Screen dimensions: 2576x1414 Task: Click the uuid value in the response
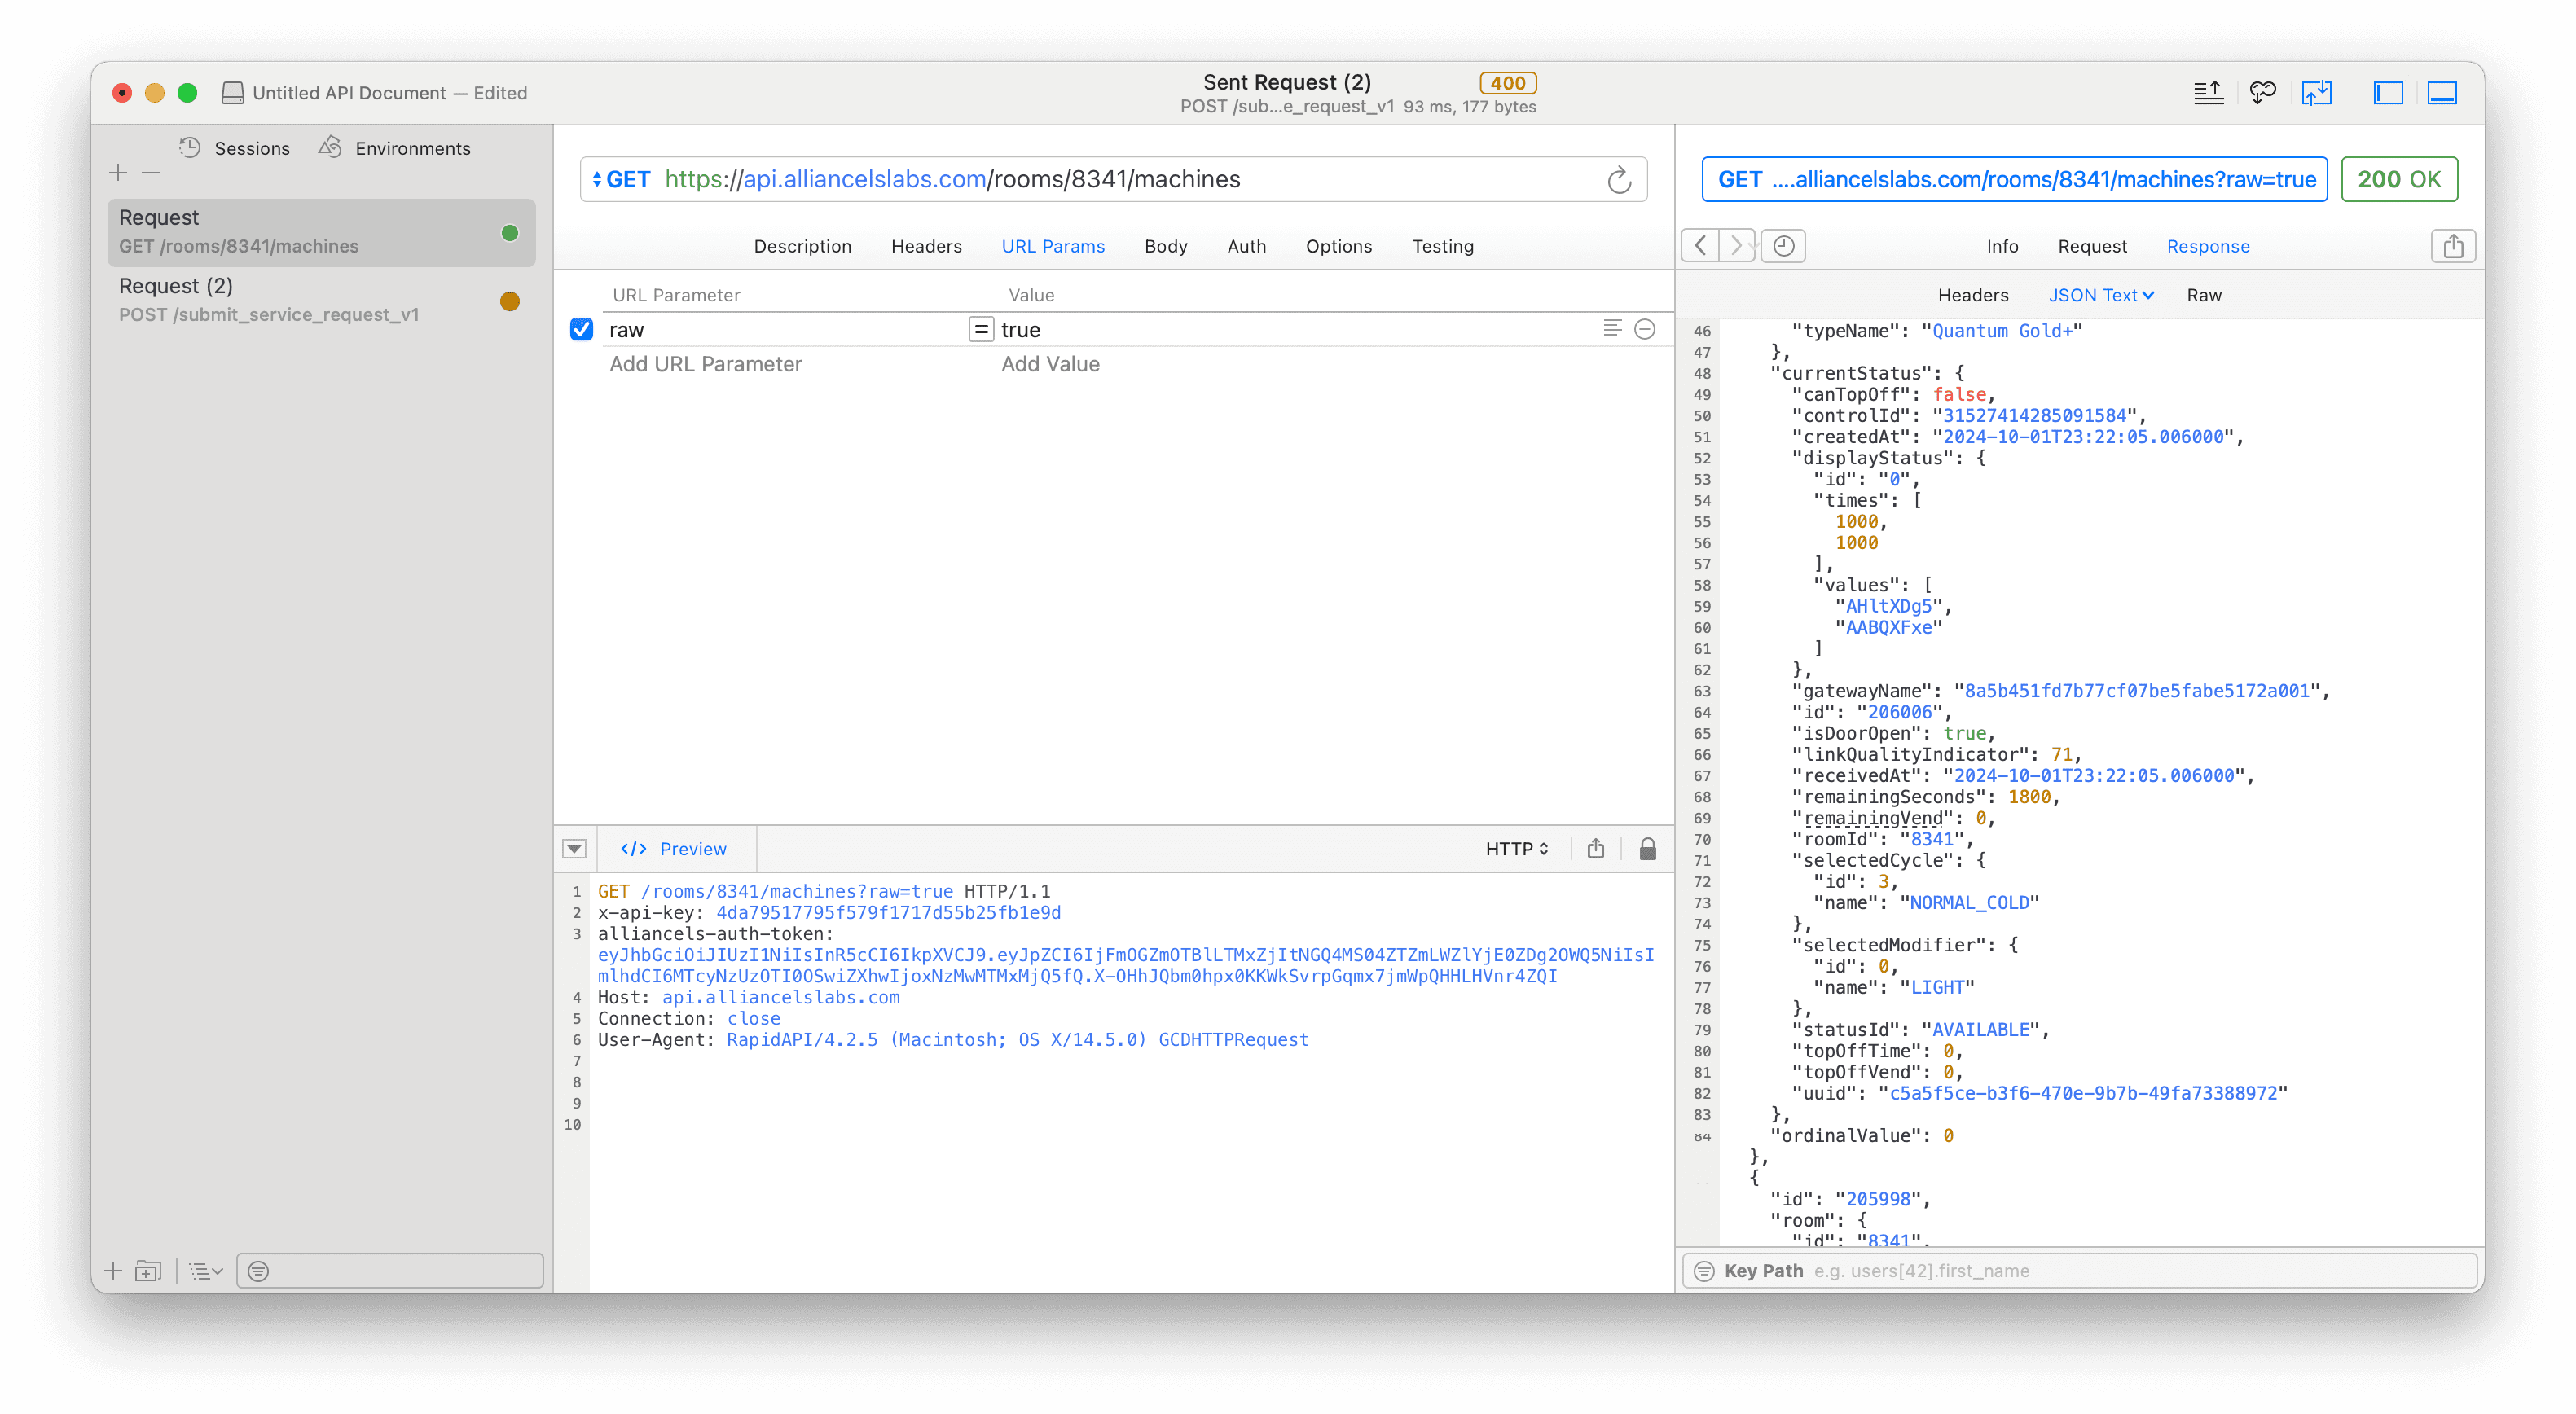click(2083, 1093)
